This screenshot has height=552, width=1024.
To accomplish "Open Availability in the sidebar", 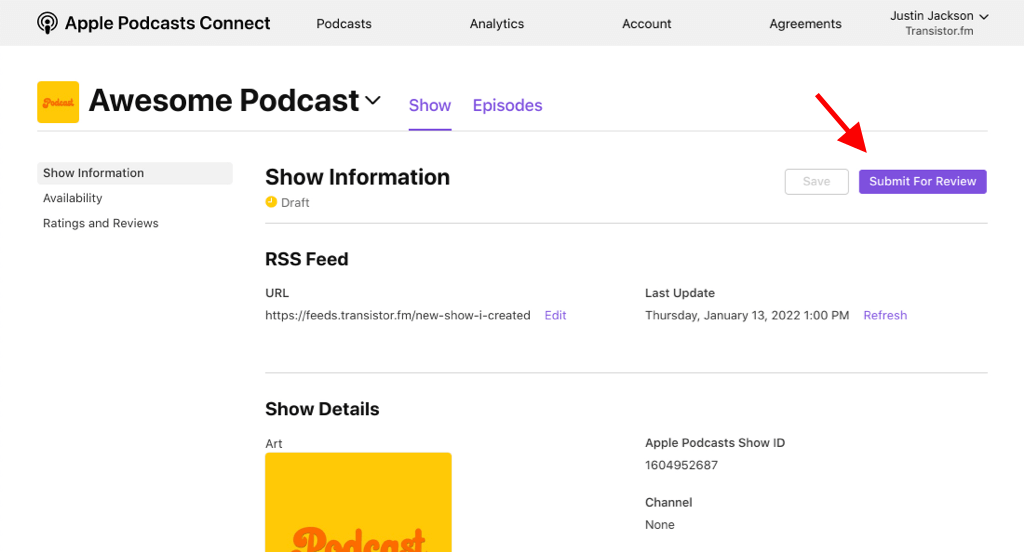I will coord(73,198).
